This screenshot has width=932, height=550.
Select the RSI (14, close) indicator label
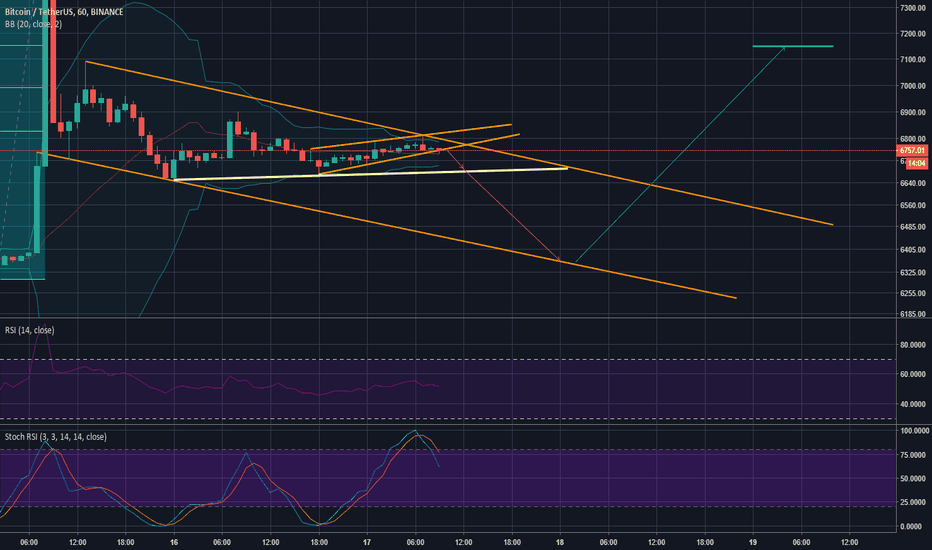(x=30, y=330)
